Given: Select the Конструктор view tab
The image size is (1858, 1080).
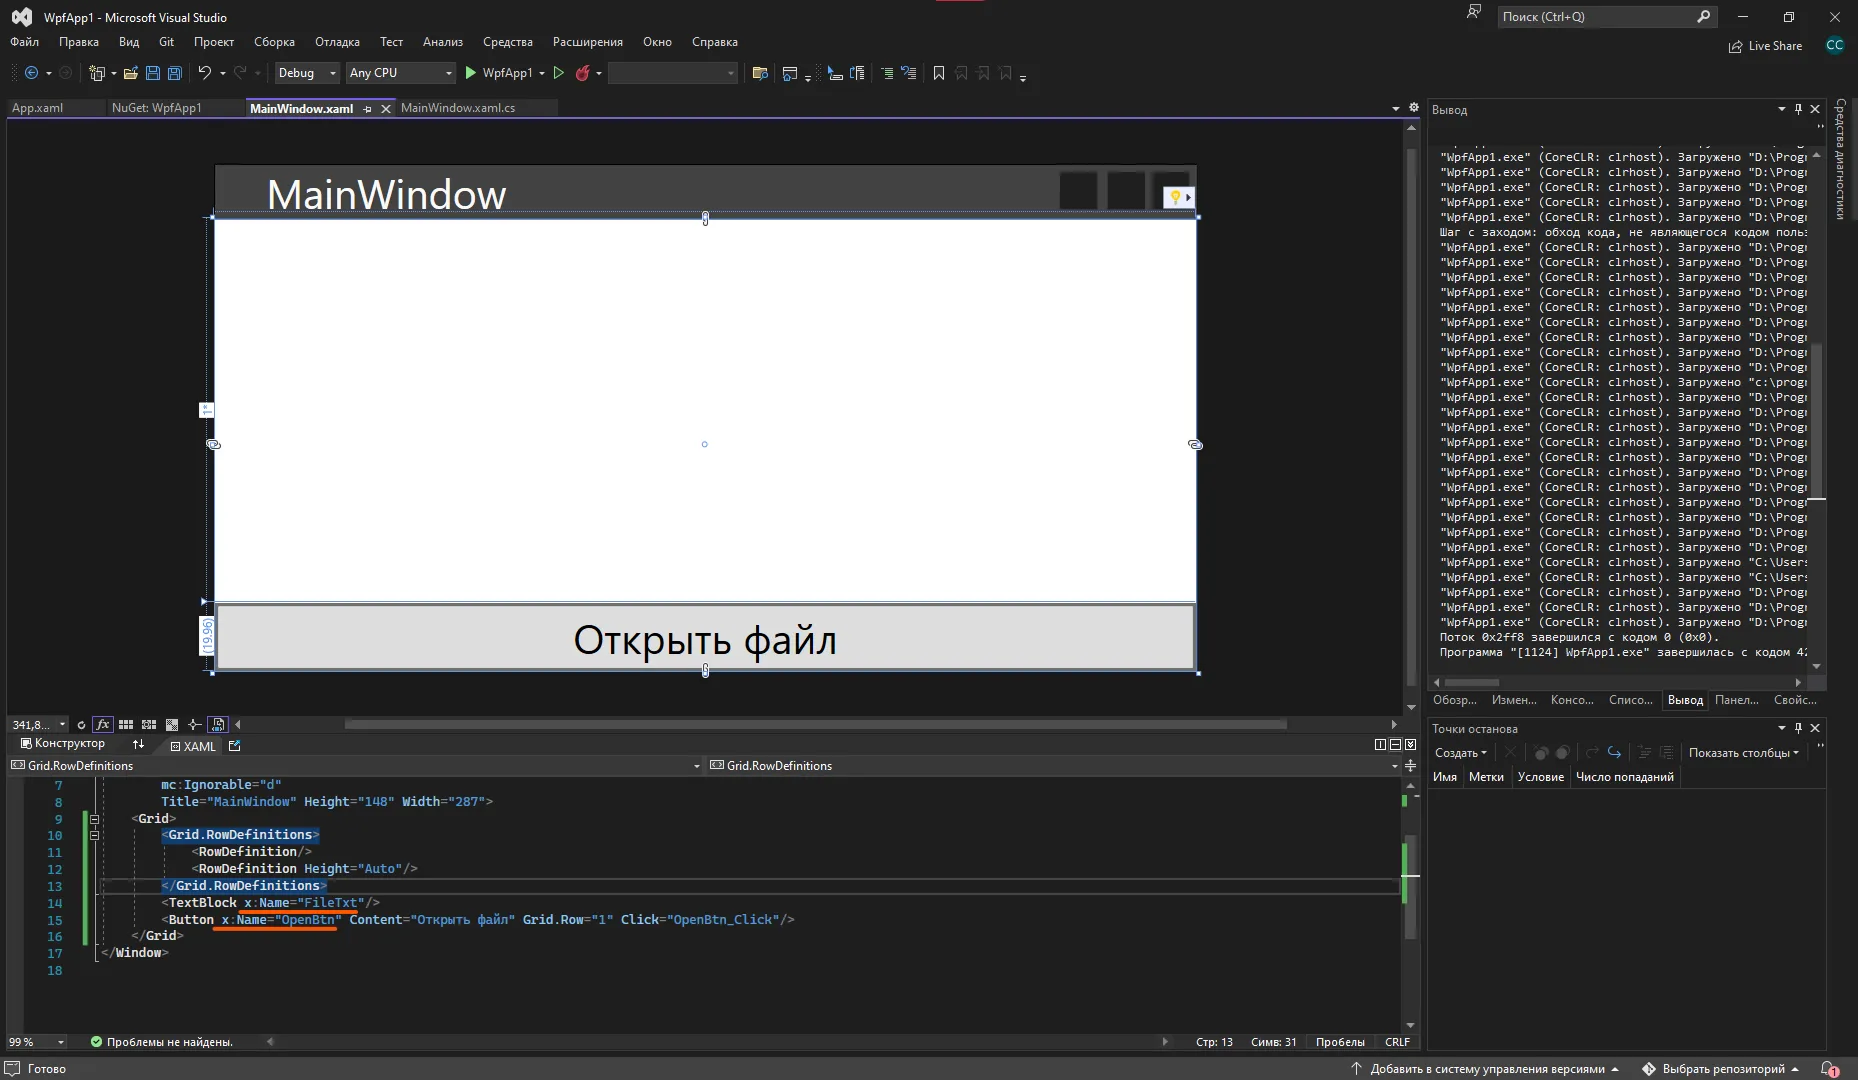Looking at the screenshot, I should coord(63,744).
